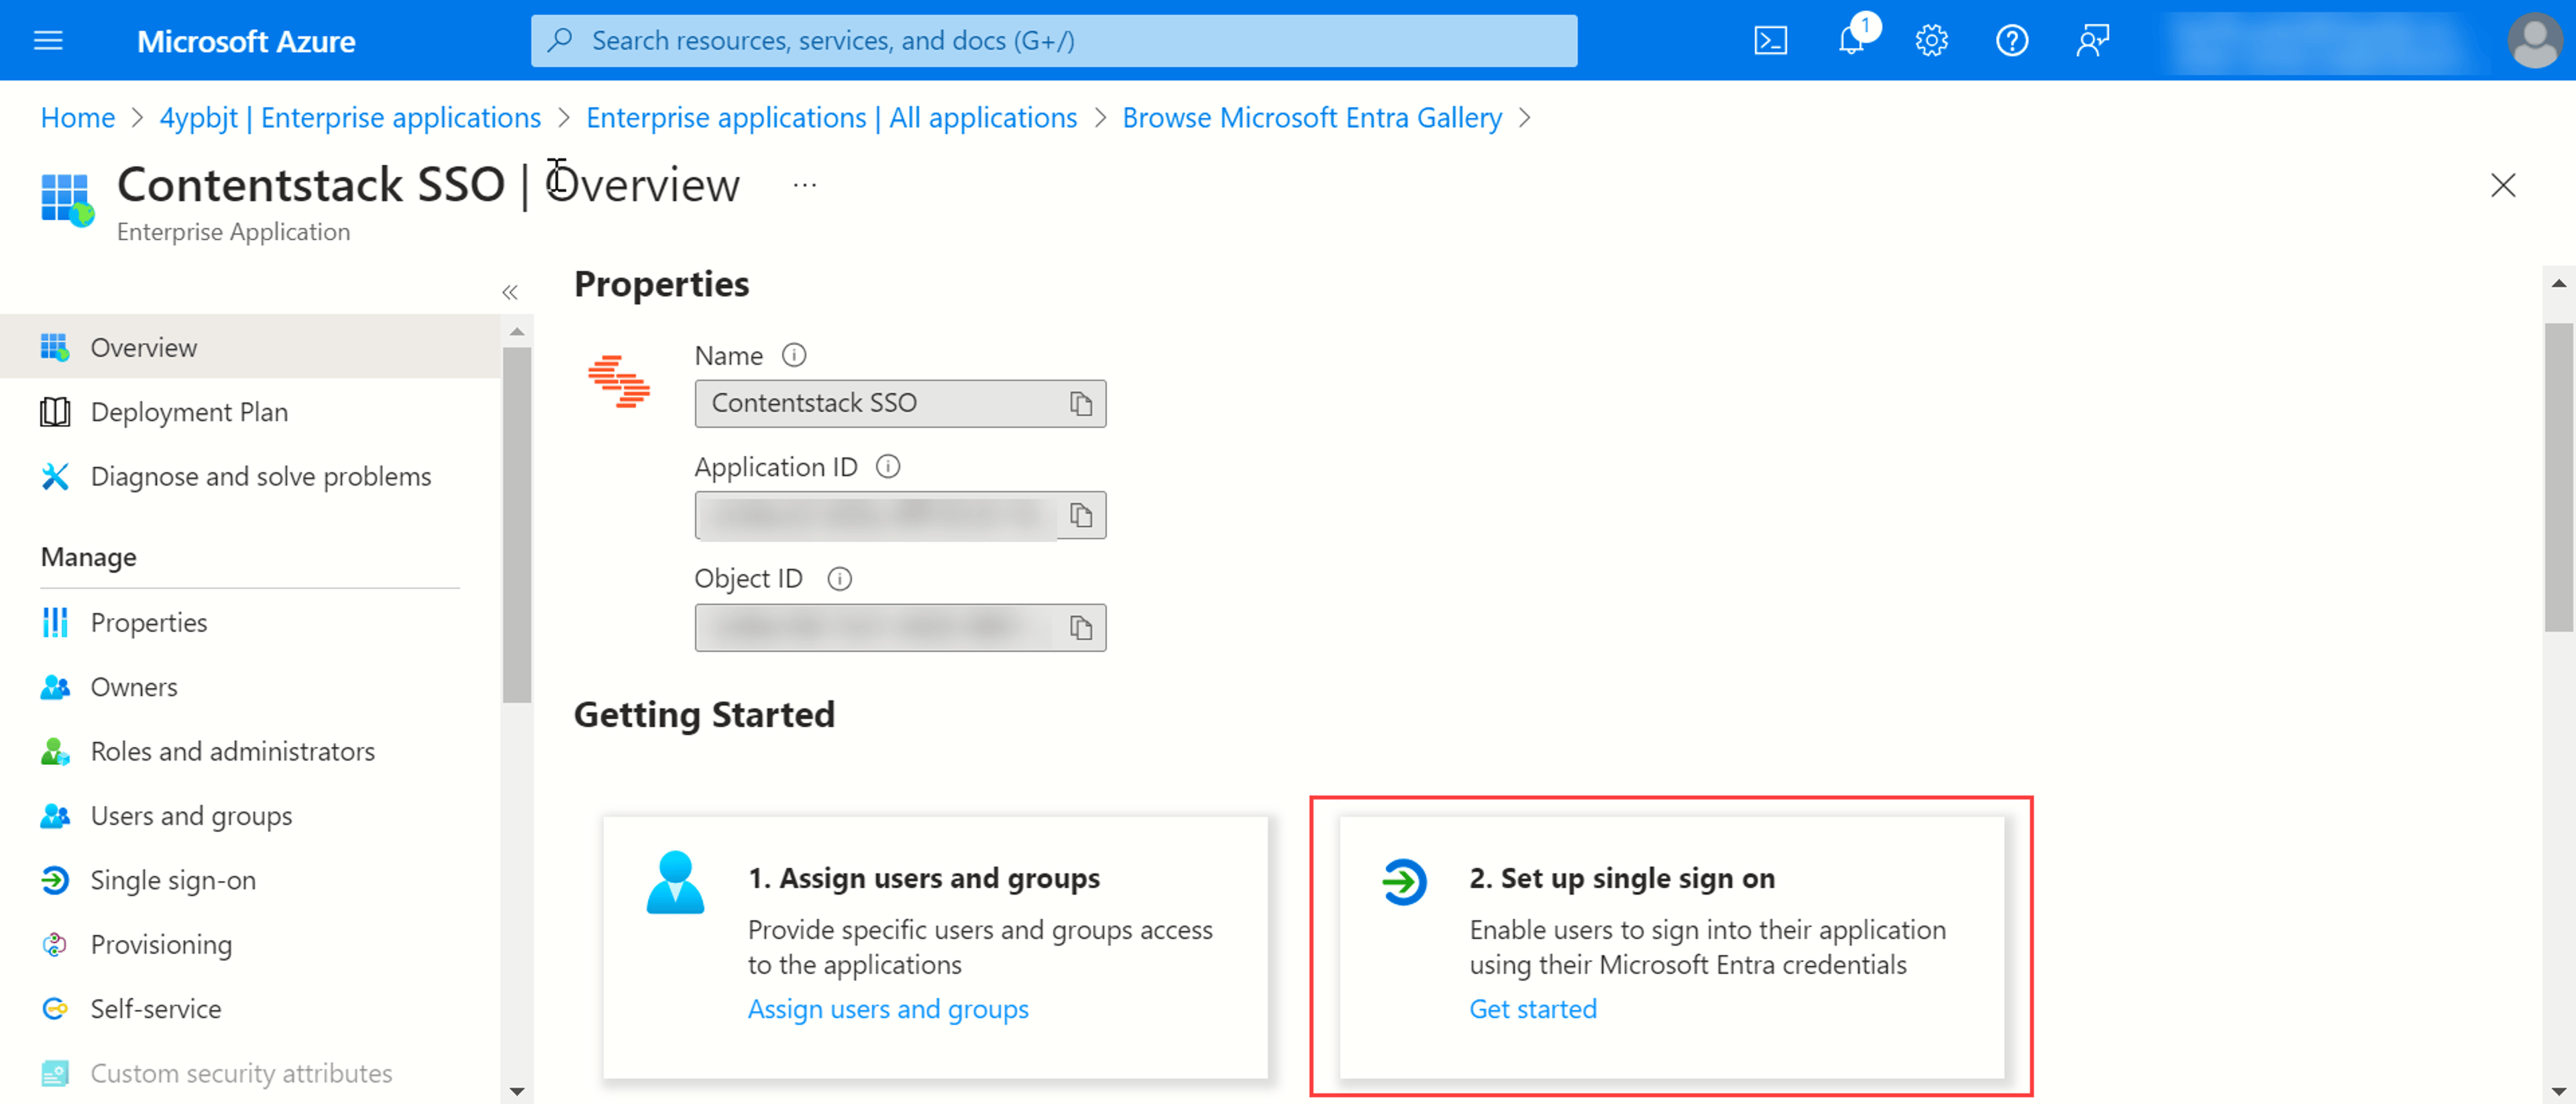Copy the Contentstack SSO name value
This screenshot has width=2576, height=1104.
point(1081,404)
